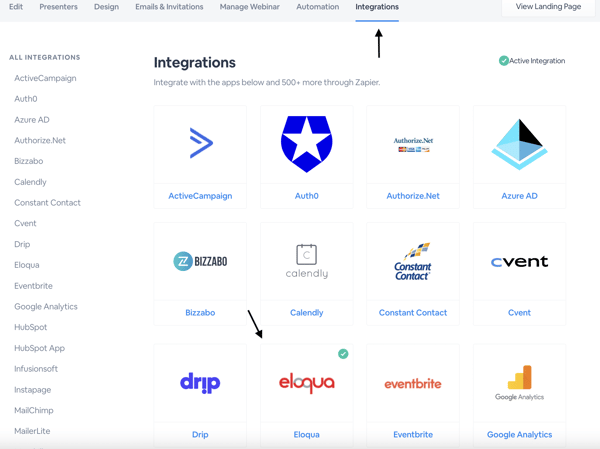Select Constant Contact in the sidebar

coord(47,203)
